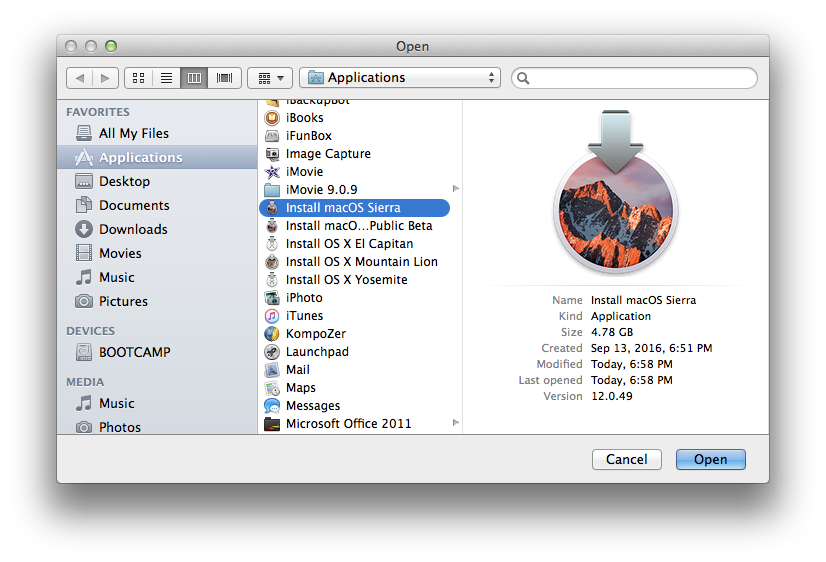Select Applications in sidebar
Image resolution: width=826 pixels, height=562 pixels.
click(x=157, y=157)
